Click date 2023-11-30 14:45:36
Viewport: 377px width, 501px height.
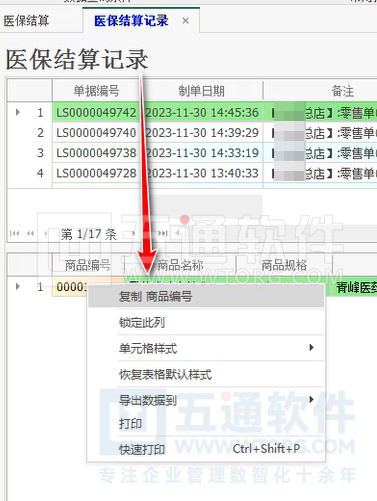point(202,112)
